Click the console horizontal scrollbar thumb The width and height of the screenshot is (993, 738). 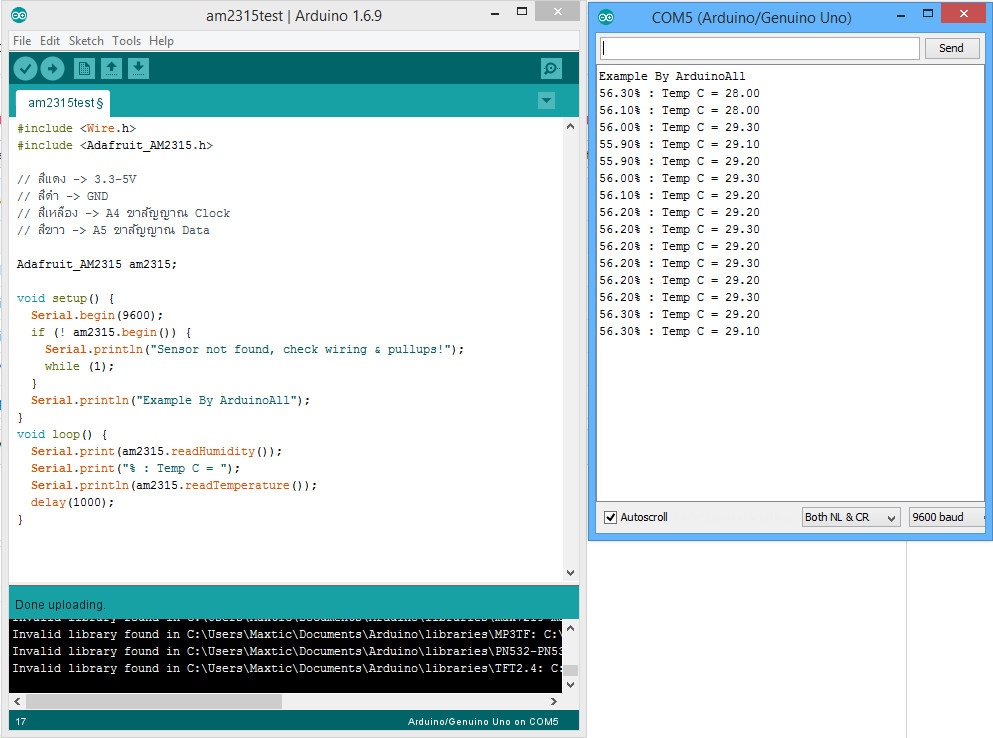(154, 701)
